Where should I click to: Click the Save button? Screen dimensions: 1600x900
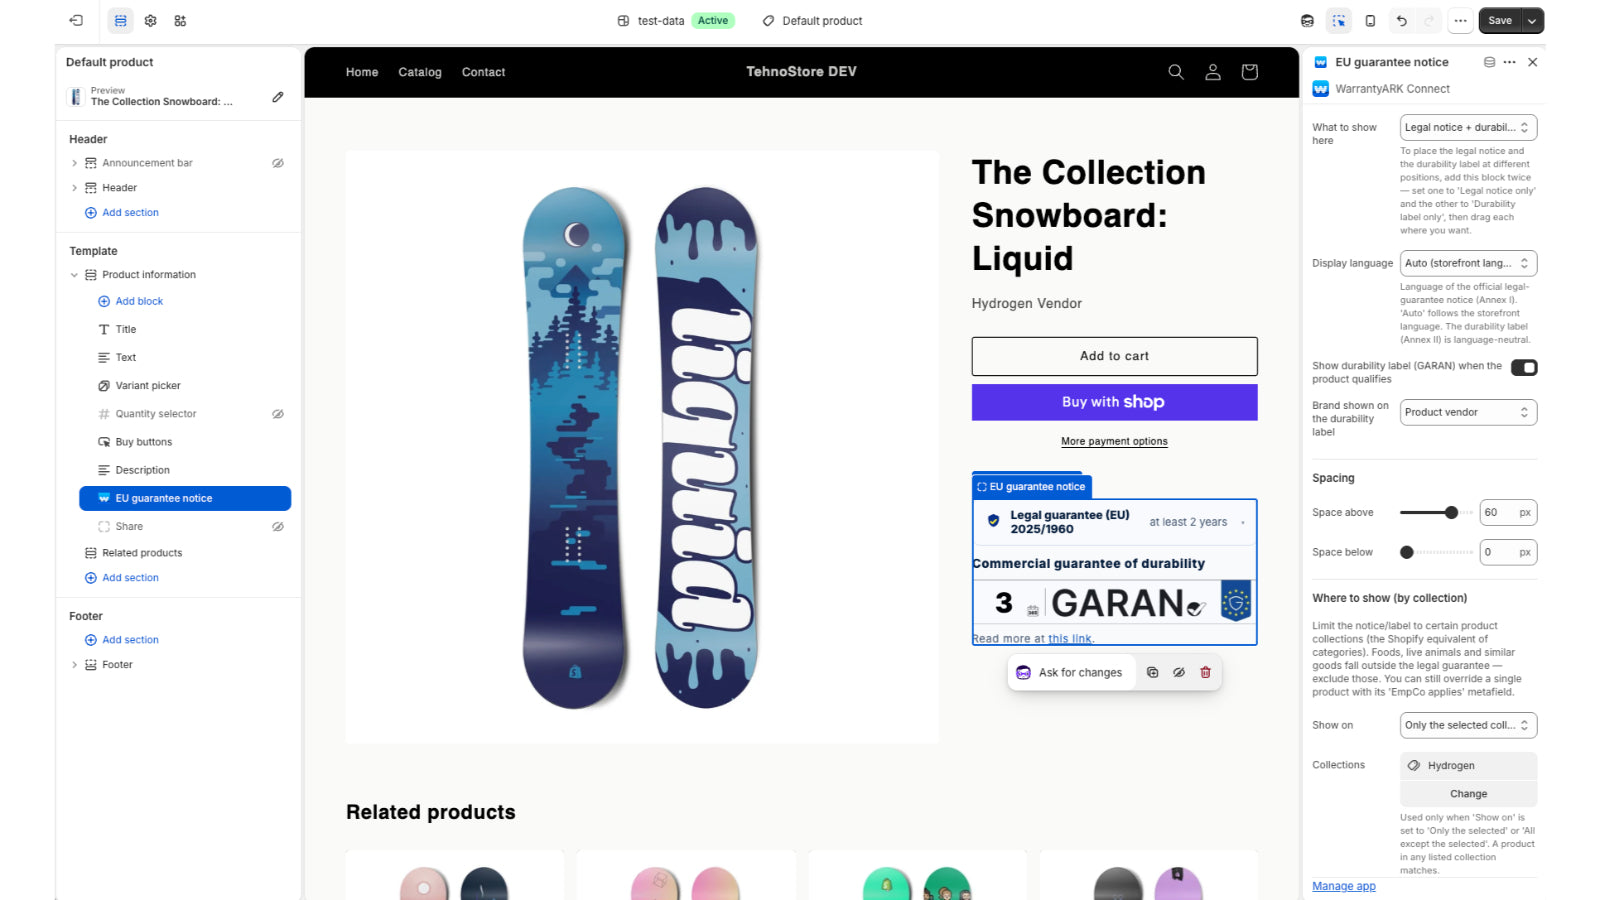pyautogui.click(x=1500, y=20)
